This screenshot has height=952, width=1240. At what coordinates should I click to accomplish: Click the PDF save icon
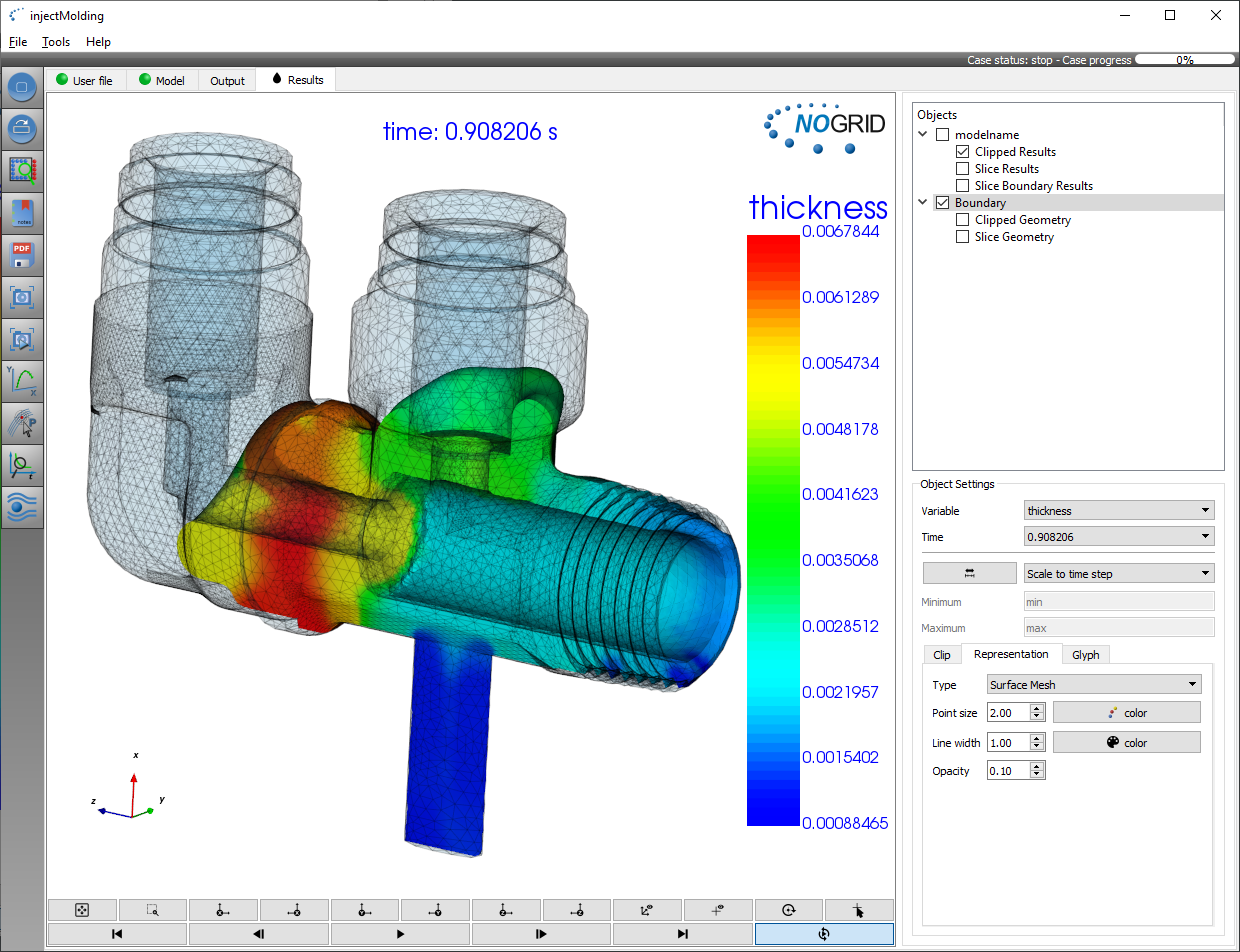(x=22, y=255)
